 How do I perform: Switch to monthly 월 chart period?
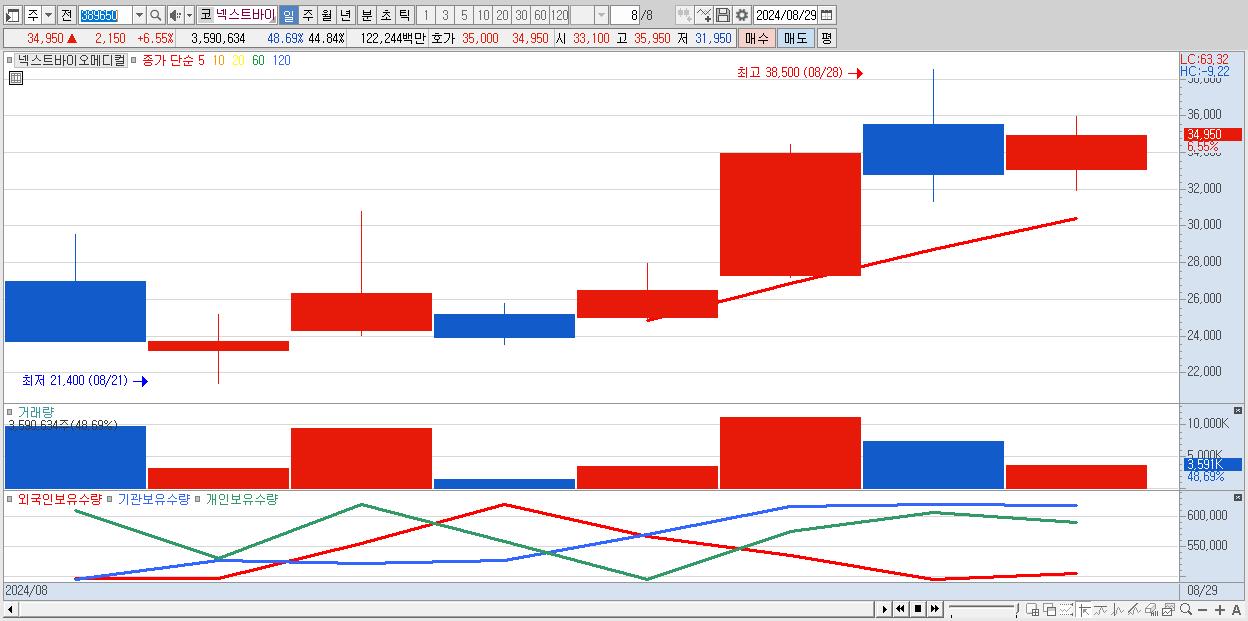[x=326, y=15]
